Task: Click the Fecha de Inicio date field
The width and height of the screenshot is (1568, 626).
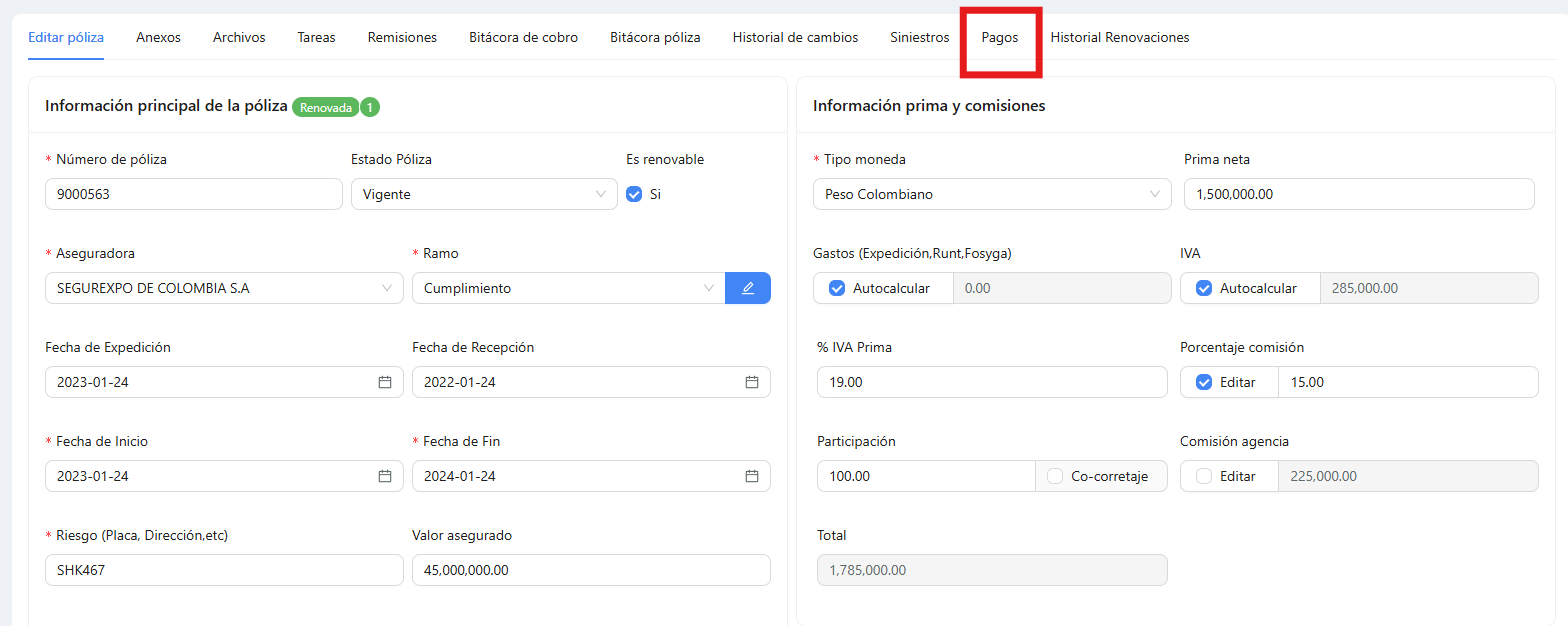Action: tap(224, 476)
